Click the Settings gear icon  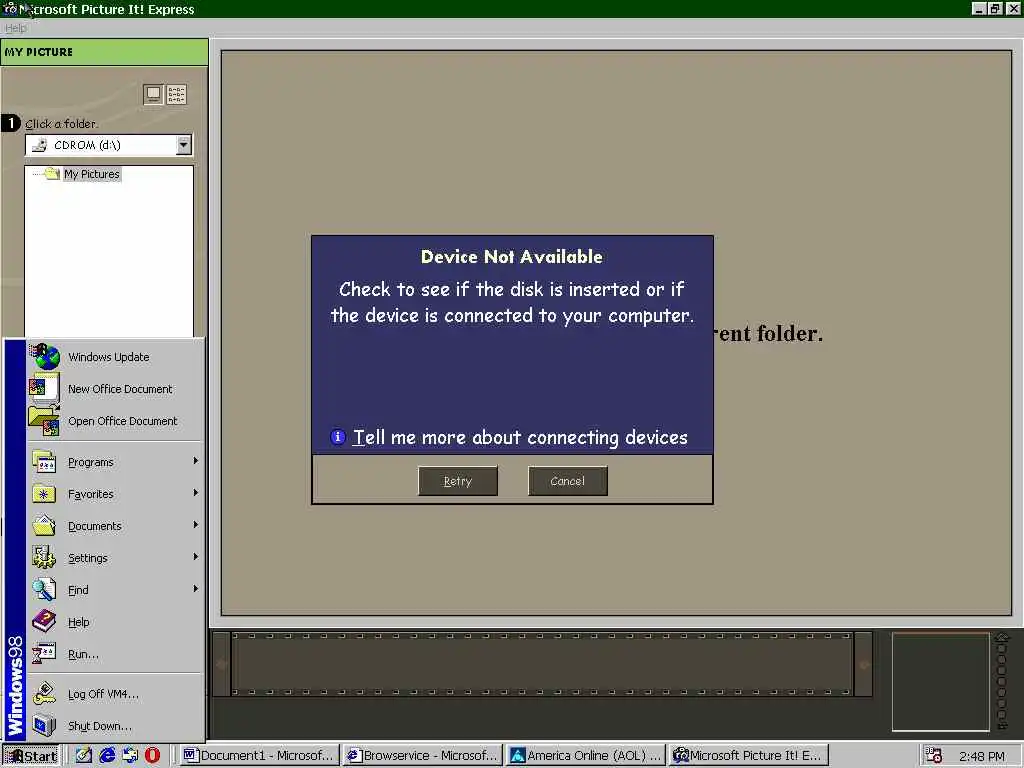[44, 557]
